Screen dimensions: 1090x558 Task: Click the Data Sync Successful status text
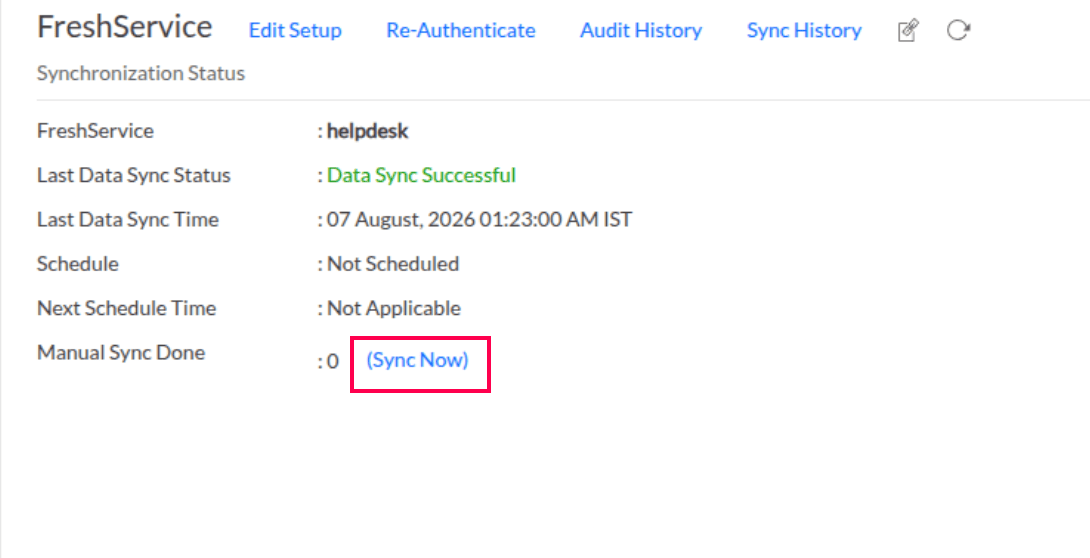coord(421,175)
